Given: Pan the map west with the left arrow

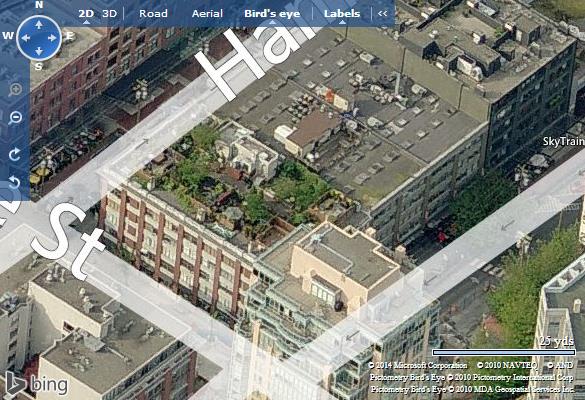Looking at the screenshot, I should (26, 38).
